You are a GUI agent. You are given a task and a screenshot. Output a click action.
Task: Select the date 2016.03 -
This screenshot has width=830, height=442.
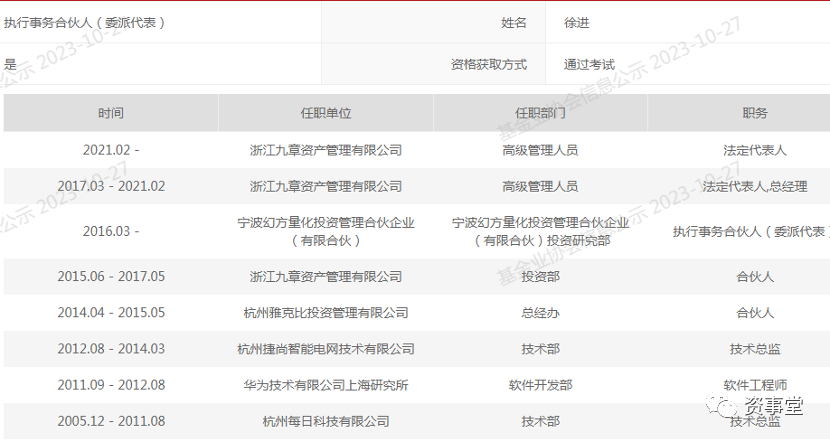tap(111, 231)
